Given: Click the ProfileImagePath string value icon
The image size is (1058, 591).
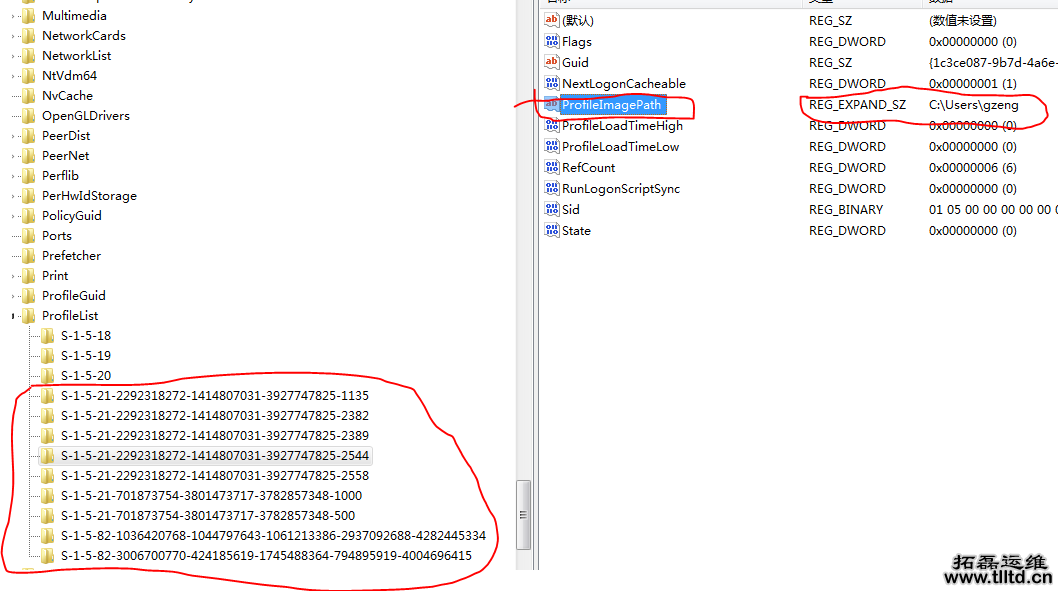Looking at the screenshot, I should click(x=552, y=105).
